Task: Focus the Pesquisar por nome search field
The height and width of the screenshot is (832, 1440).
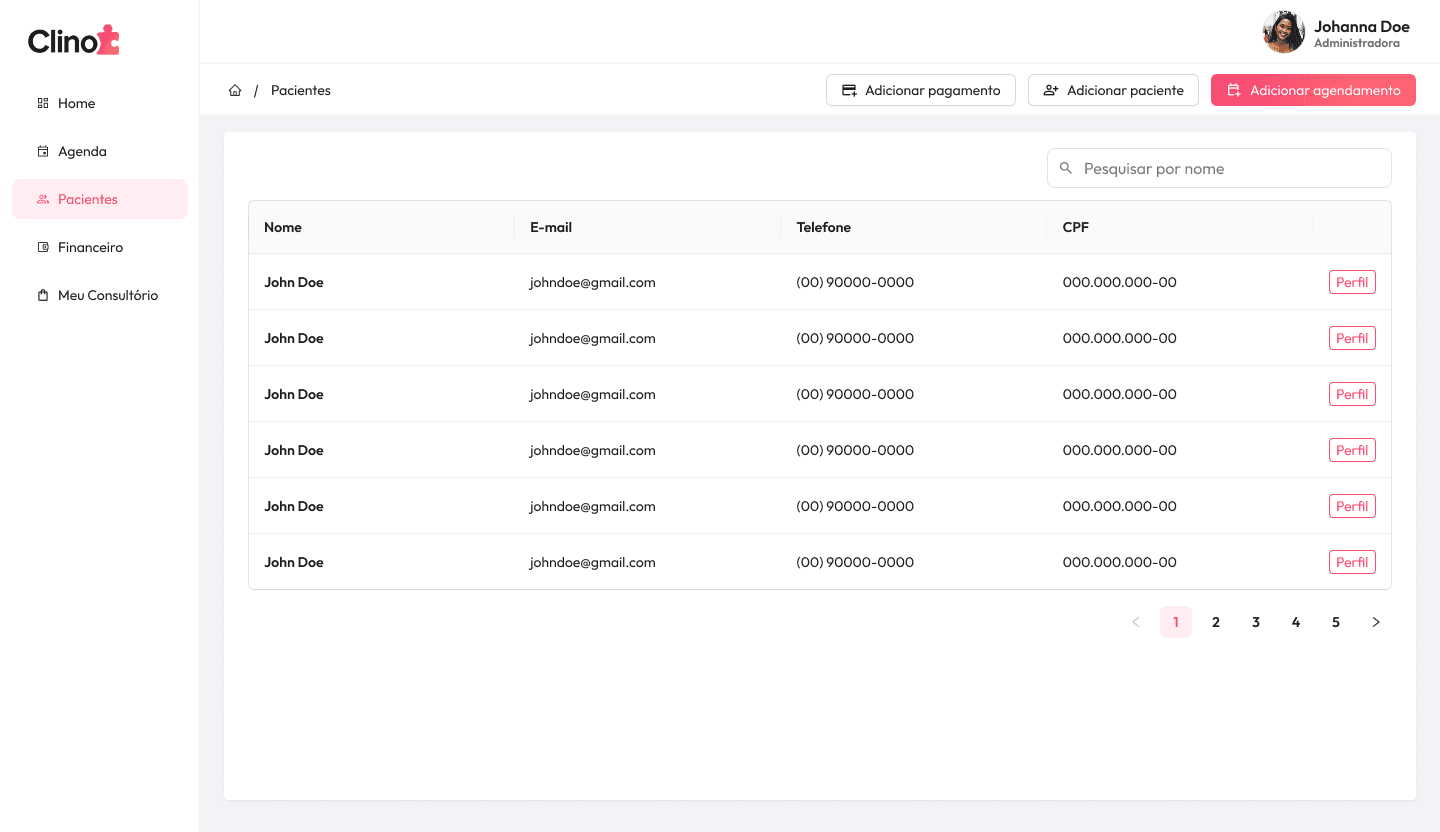Action: [1230, 168]
